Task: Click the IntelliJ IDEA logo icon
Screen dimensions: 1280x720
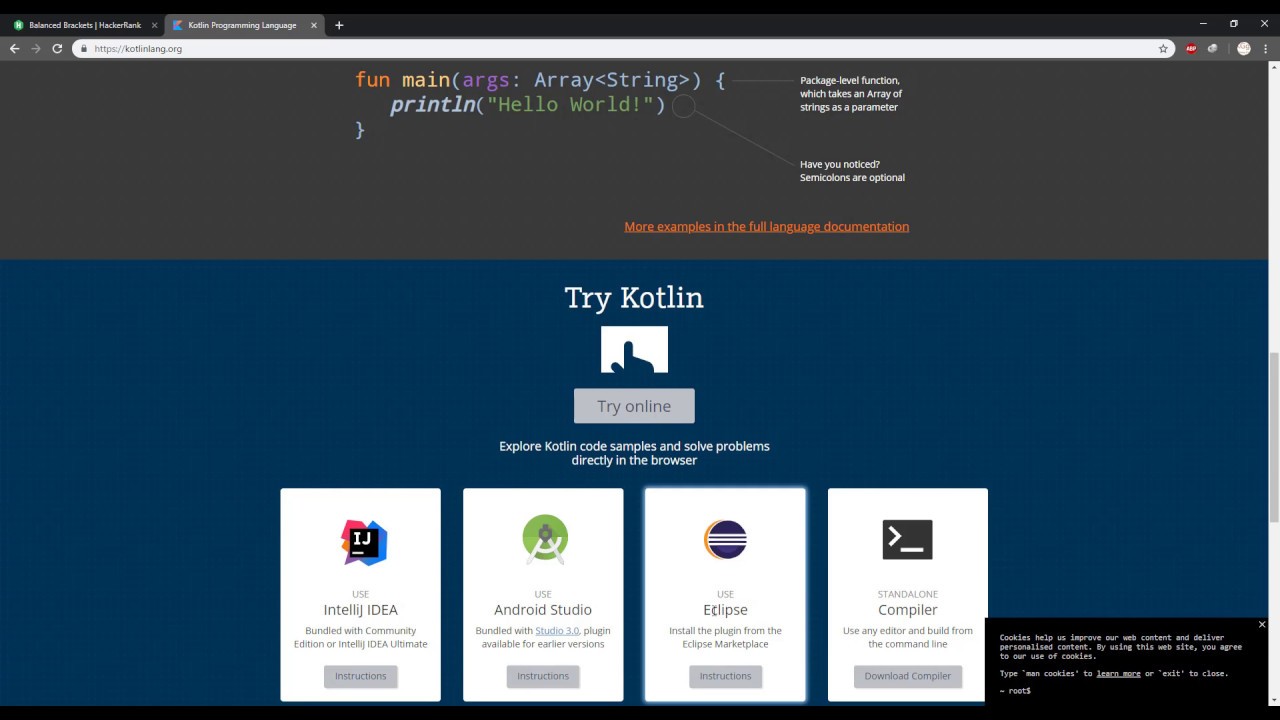Action: click(363, 542)
